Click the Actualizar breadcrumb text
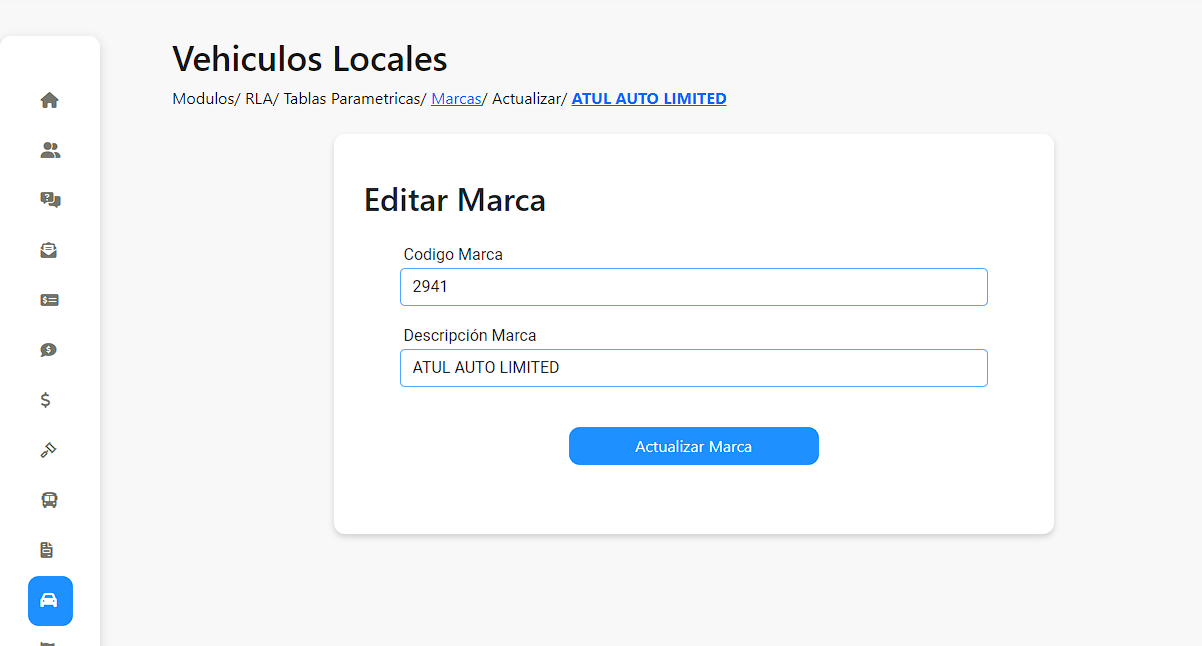This screenshot has height=646, width=1202. point(526,99)
